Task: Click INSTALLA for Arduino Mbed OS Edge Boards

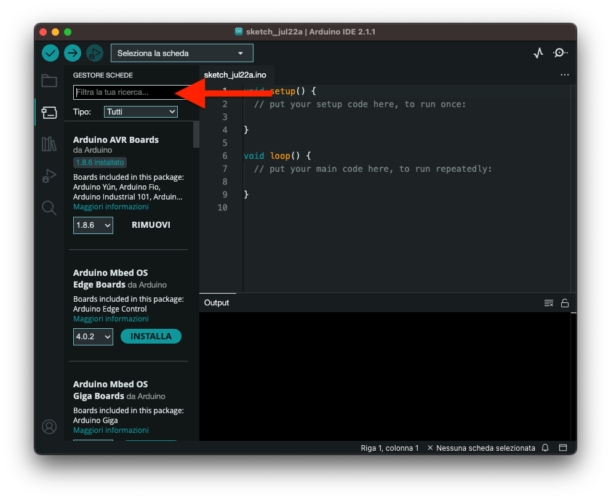Action: pos(150,337)
